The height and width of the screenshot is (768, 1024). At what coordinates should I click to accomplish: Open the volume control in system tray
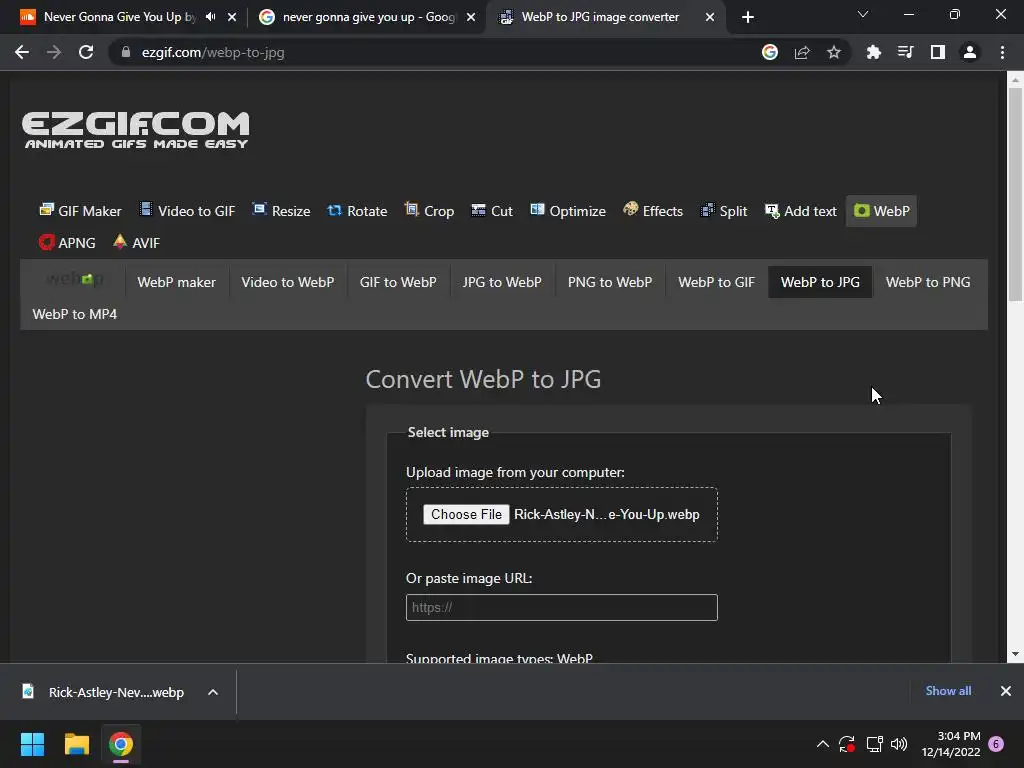coord(899,744)
